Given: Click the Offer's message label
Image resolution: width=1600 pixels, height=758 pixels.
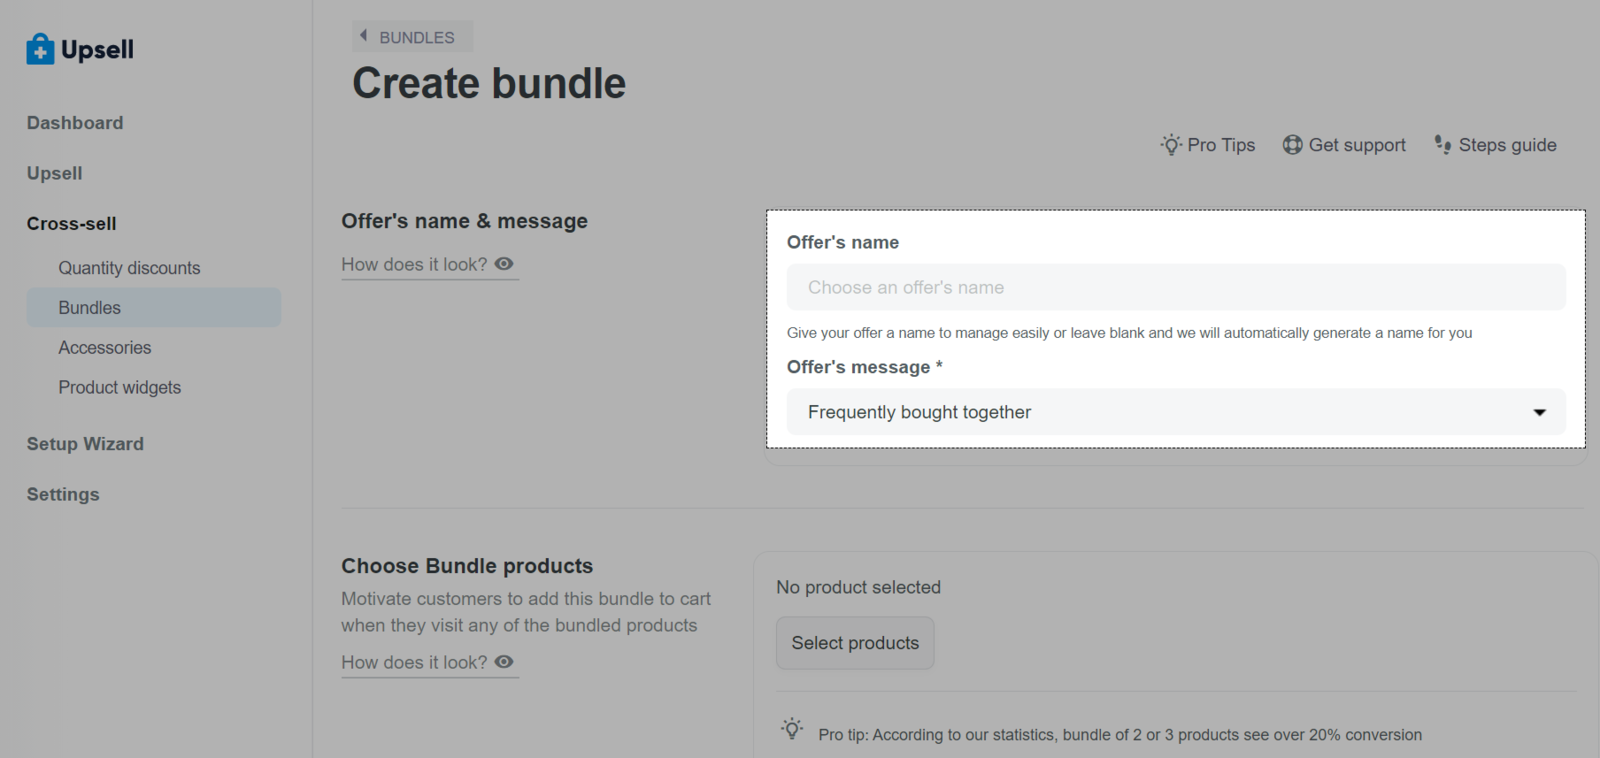Looking at the screenshot, I should 865,367.
